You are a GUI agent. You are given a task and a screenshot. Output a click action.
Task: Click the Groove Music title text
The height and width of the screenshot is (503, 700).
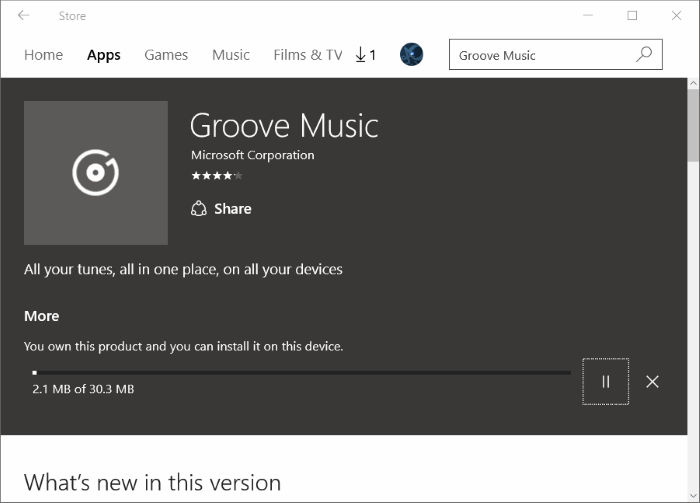[284, 125]
